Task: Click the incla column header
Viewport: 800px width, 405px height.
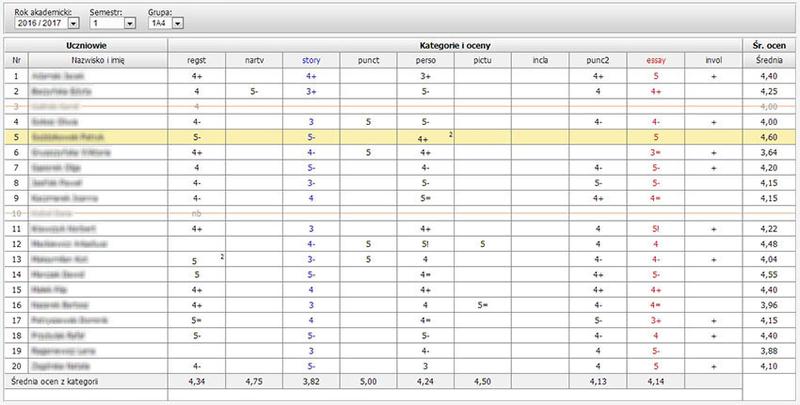Action: [540, 61]
